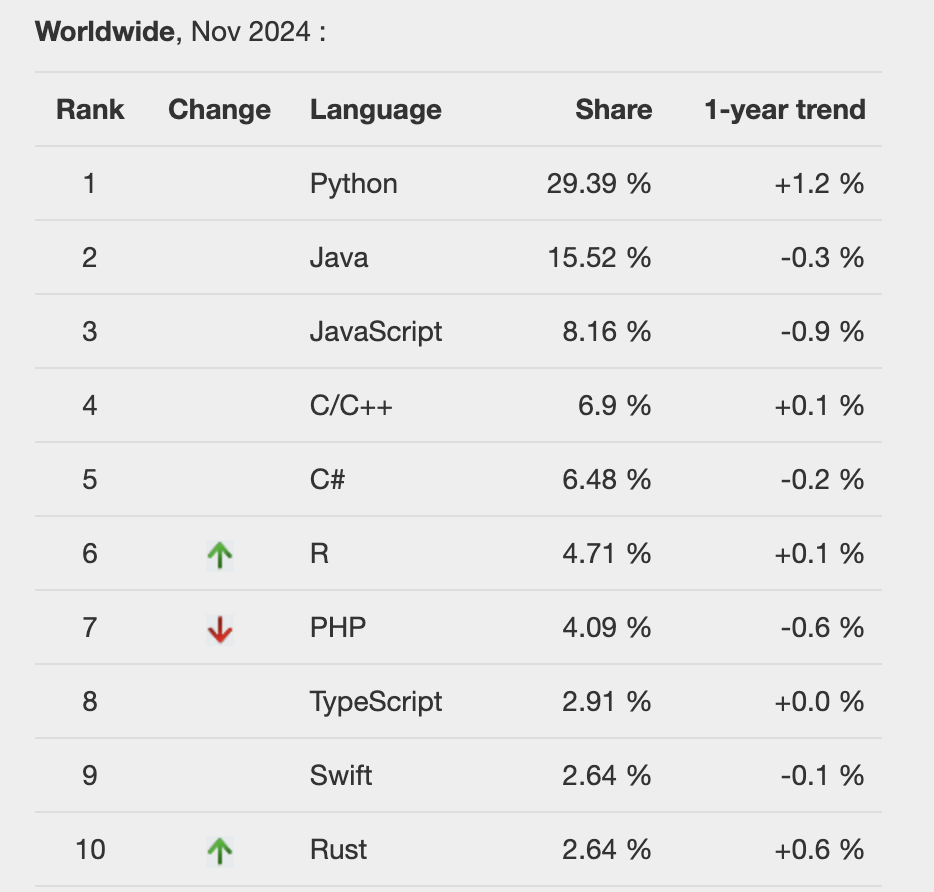The height and width of the screenshot is (892, 934).
Task: Click the JavaScript language name
Action: [375, 332]
